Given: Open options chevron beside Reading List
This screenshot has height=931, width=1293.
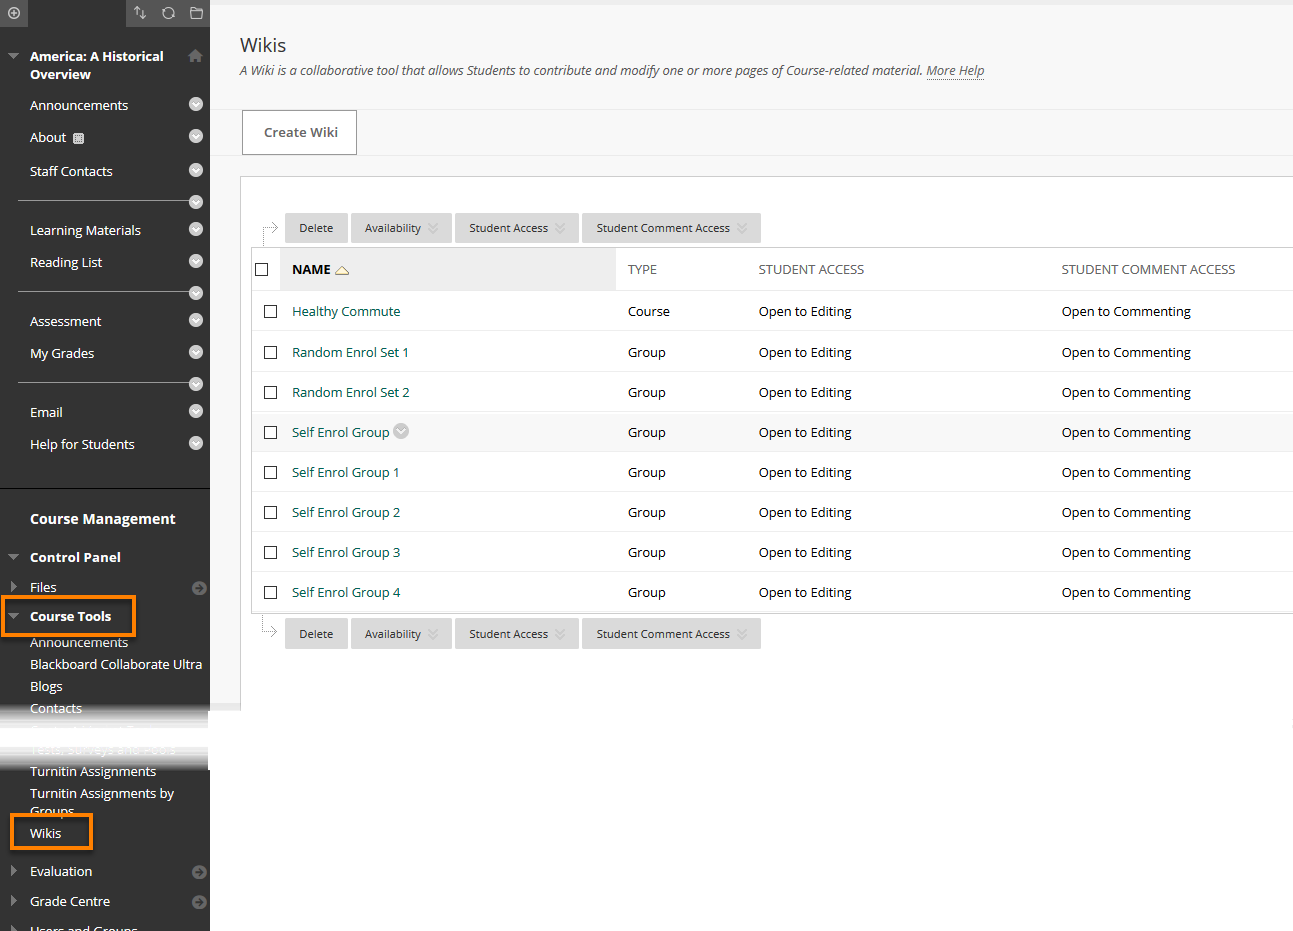Looking at the screenshot, I should tap(196, 261).
